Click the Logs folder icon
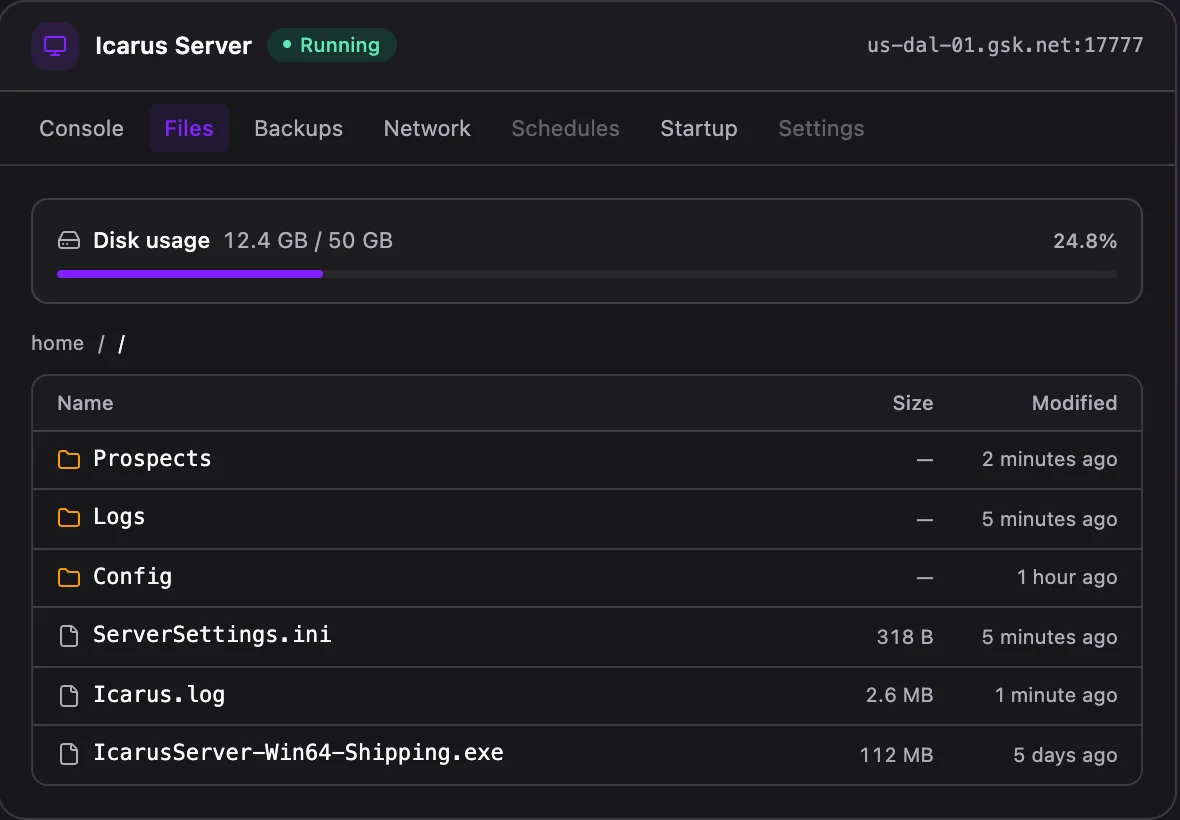The height and width of the screenshot is (820, 1180). (x=68, y=518)
